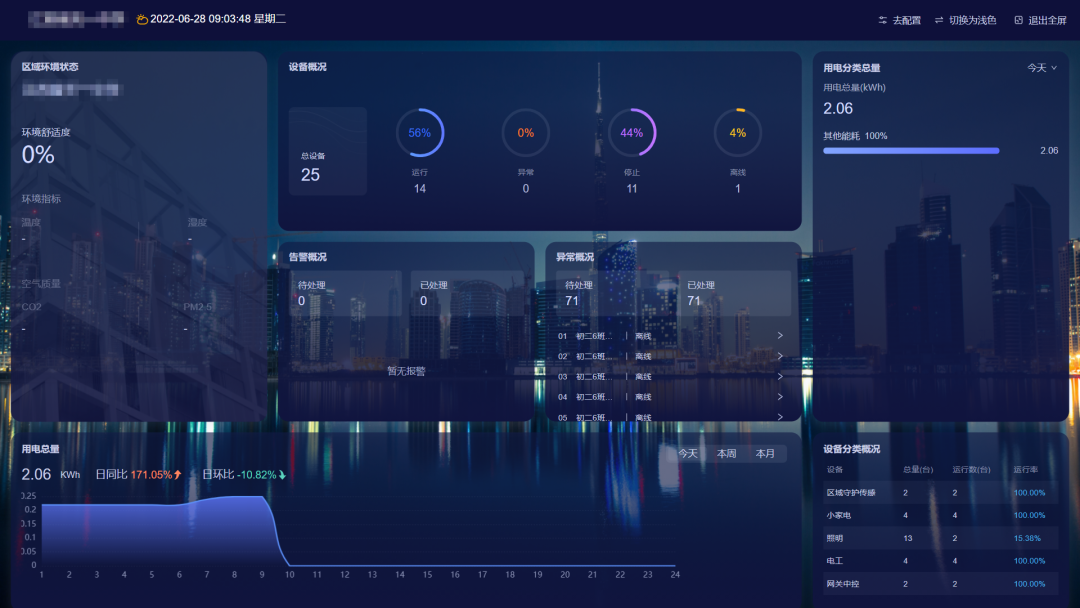
Task: Click the 照明 table row
Action: tap(940, 538)
